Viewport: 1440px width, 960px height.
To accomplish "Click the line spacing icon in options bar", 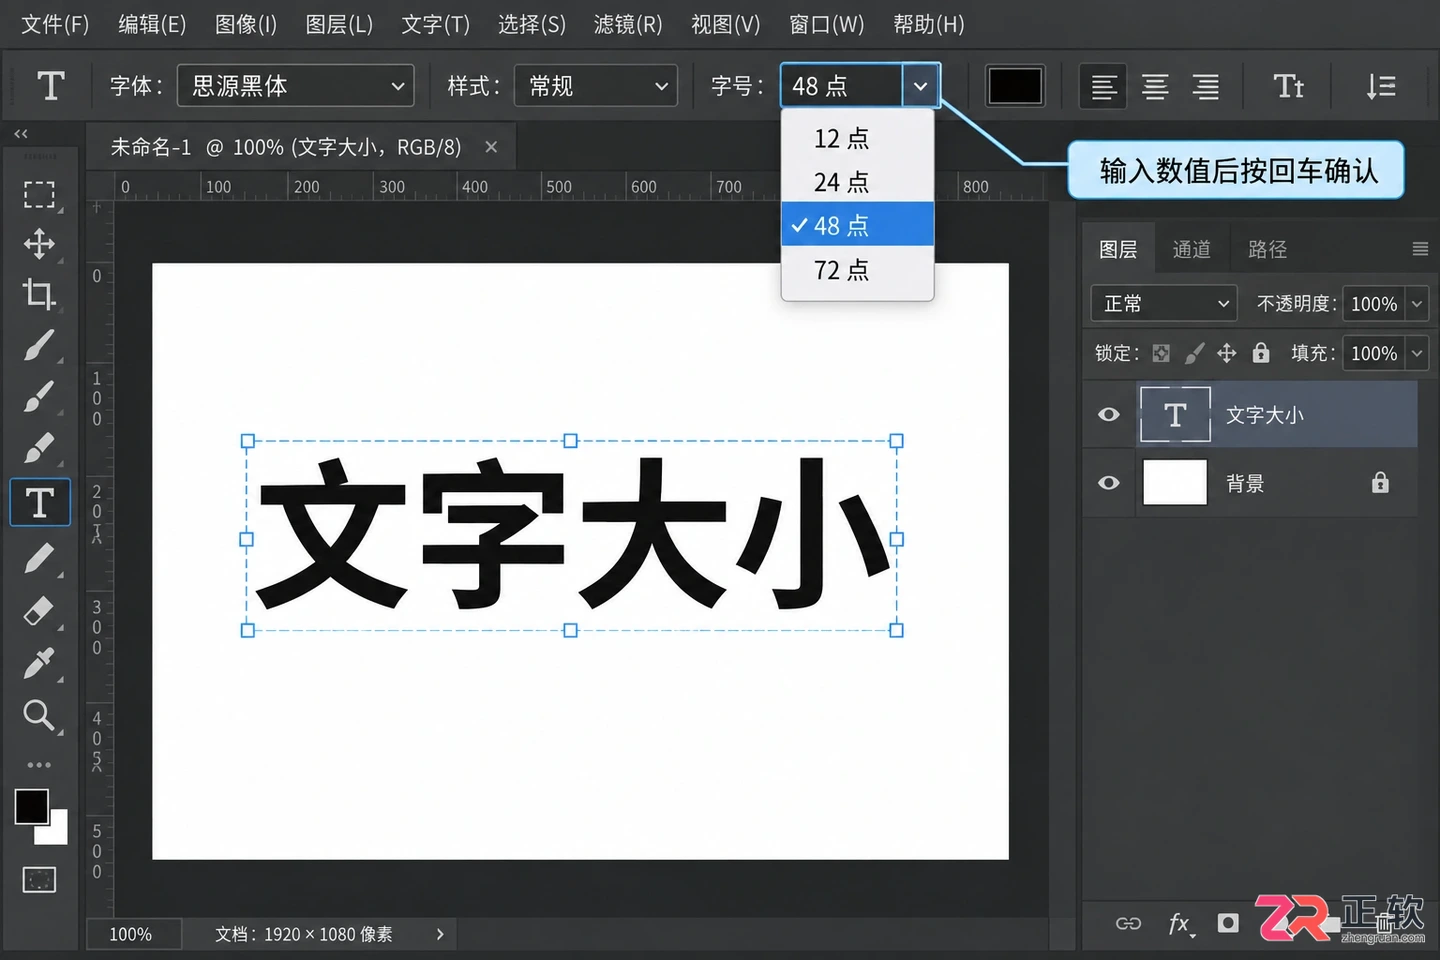I will tap(1381, 86).
